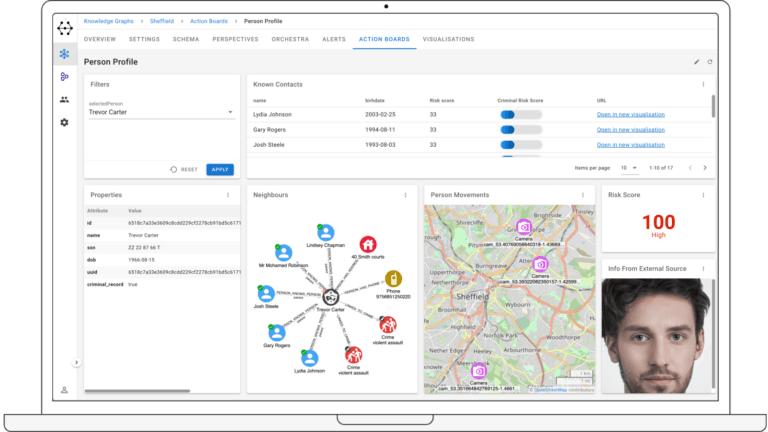Screen dimensions: 768x432
Task: Toggle Lydia Johnson's Criminal Risk Score slider
Action: 519,115
